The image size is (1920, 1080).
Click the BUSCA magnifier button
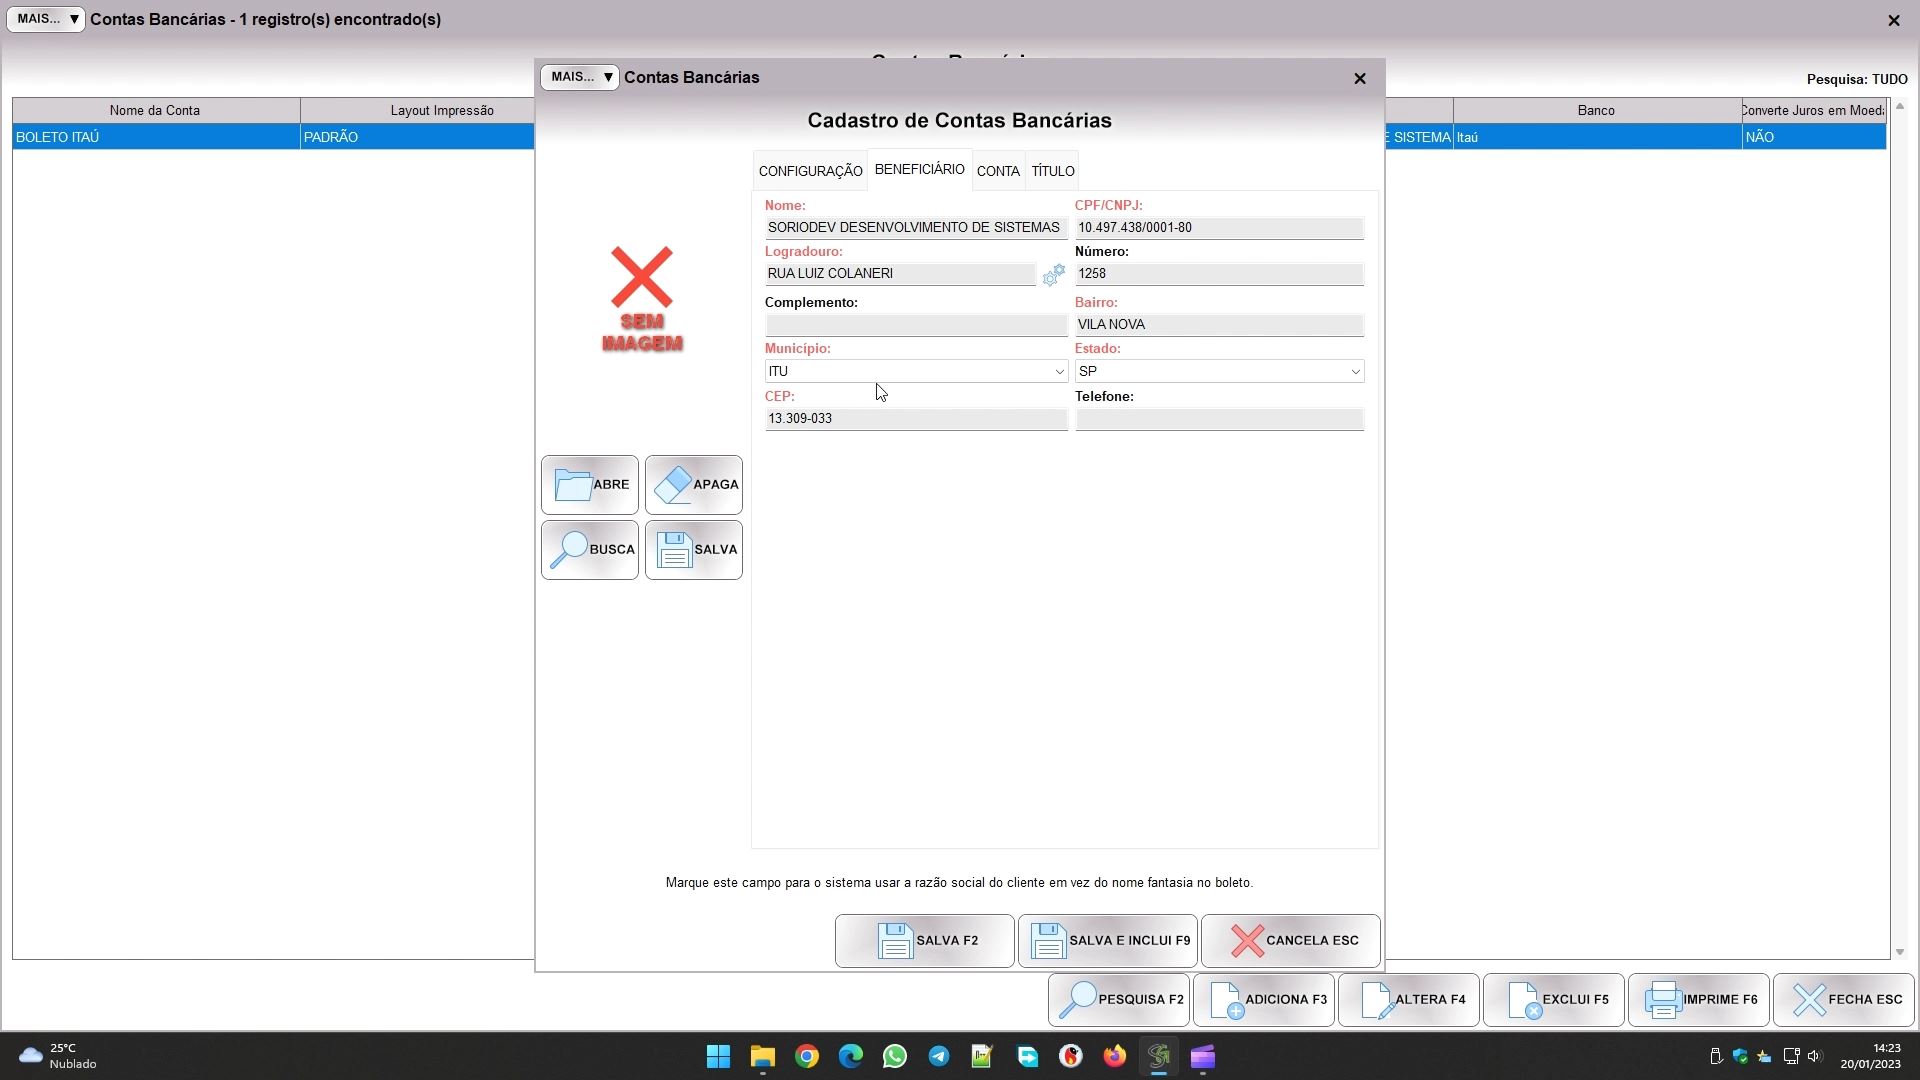click(x=590, y=550)
